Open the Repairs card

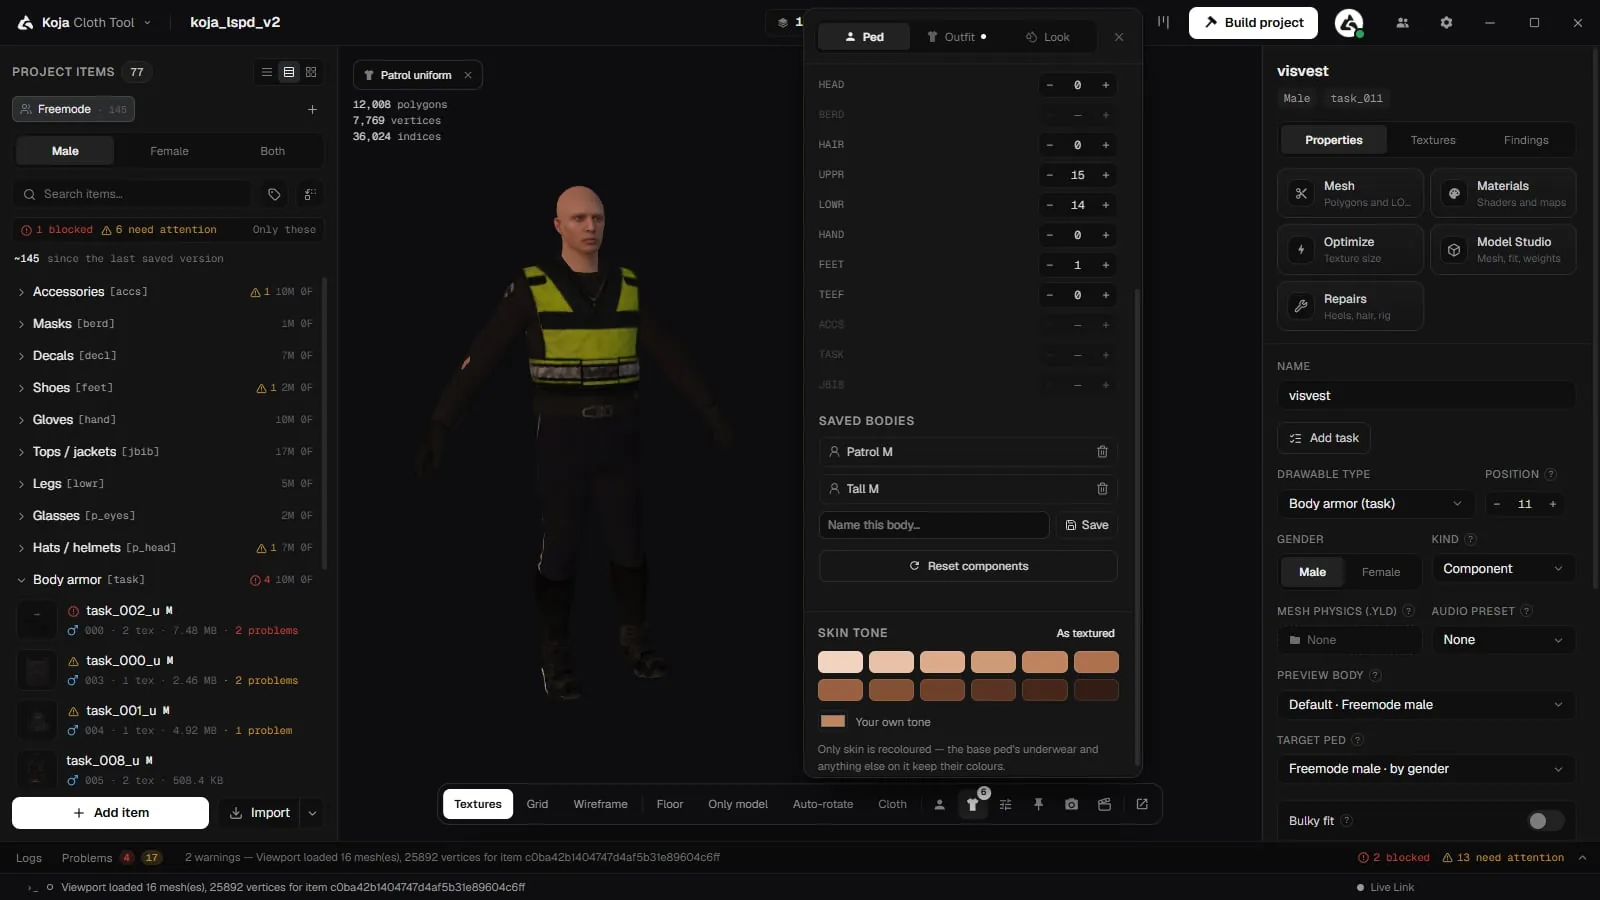(1350, 306)
